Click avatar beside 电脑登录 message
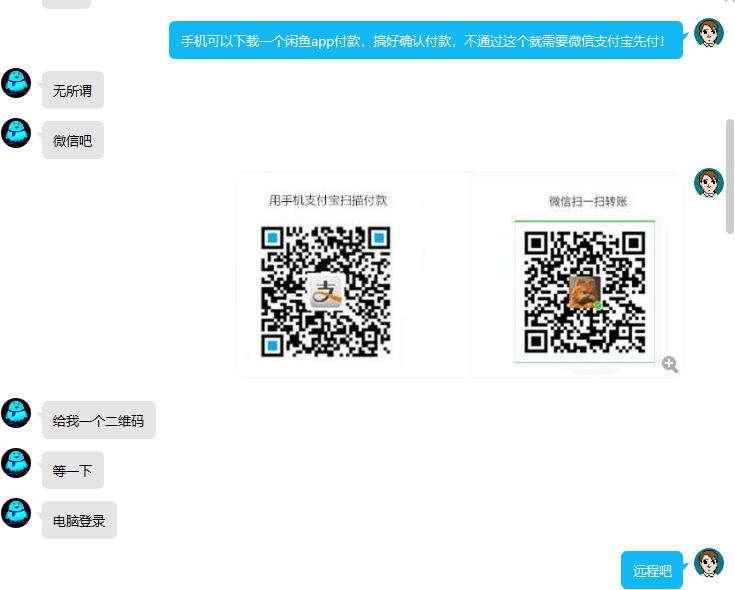This screenshot has width=735, height=590. (x=16, y=513)
